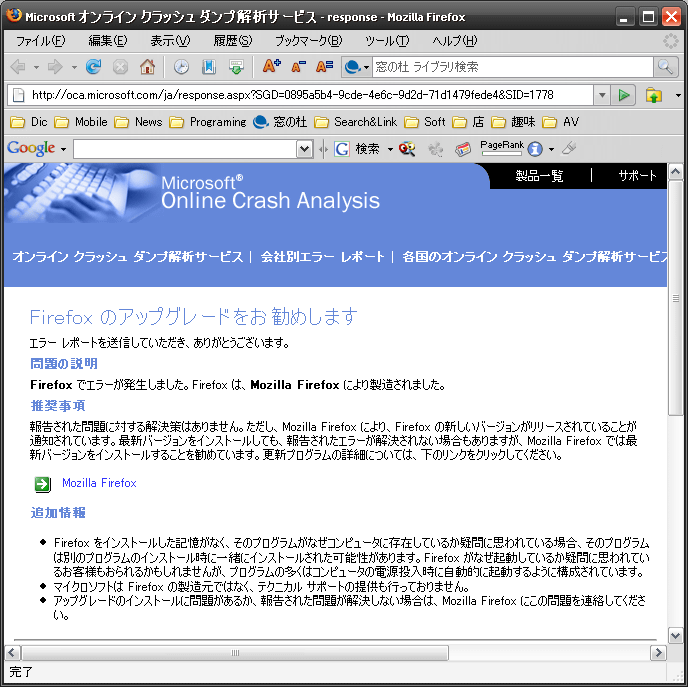688x687 pixels.
Task: Click the green Go arrow button
Action: click(x=624, y=95)
